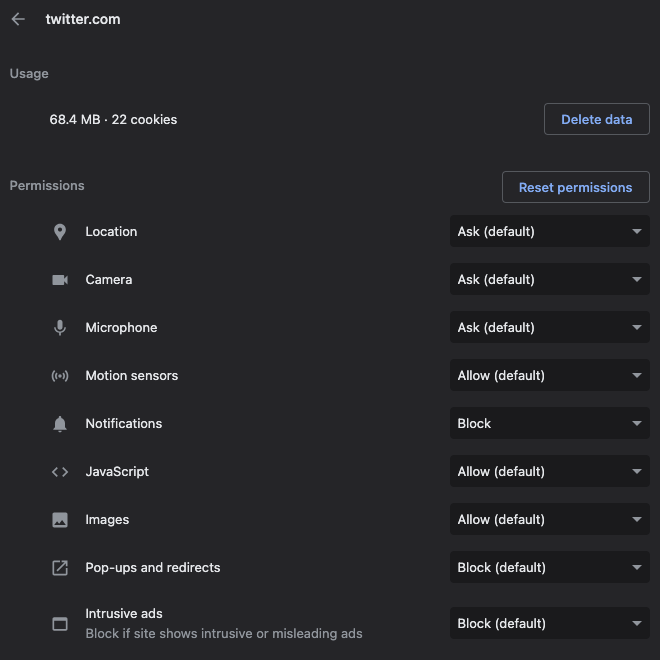Open the Pop-ups and redirects dropdown

550,567
